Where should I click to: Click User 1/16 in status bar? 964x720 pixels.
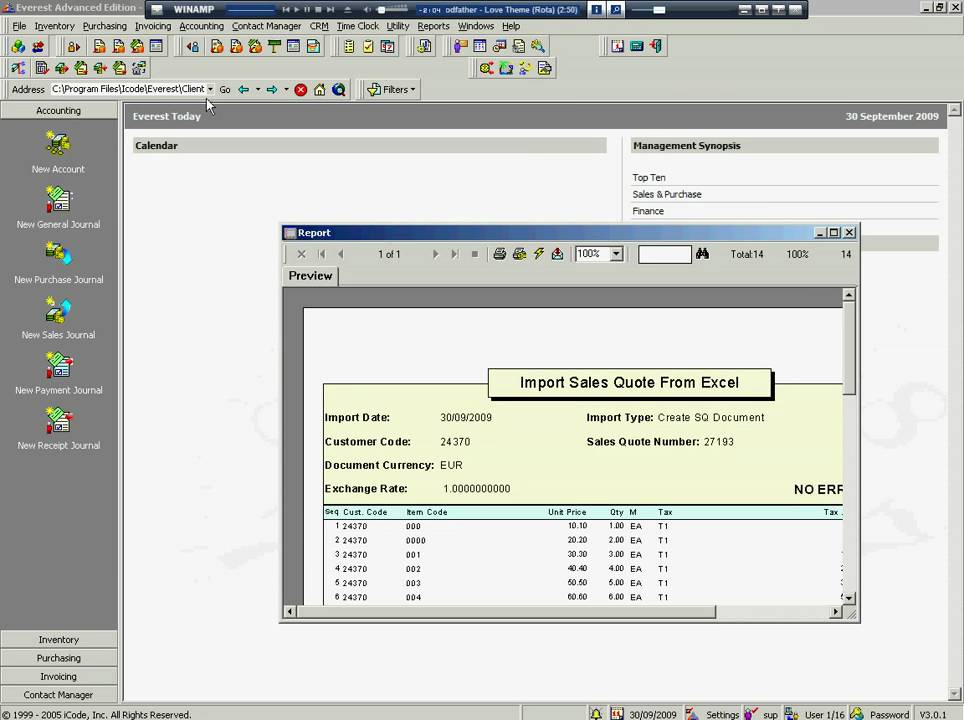[824, 714]
